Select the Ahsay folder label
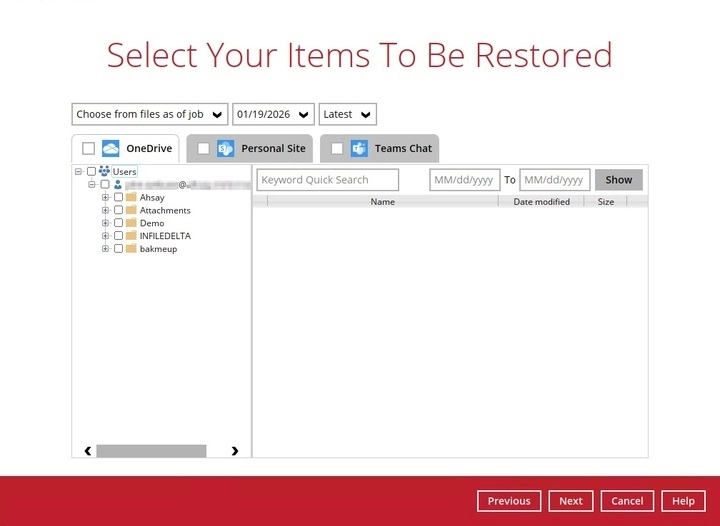 [x=152, y=197]
